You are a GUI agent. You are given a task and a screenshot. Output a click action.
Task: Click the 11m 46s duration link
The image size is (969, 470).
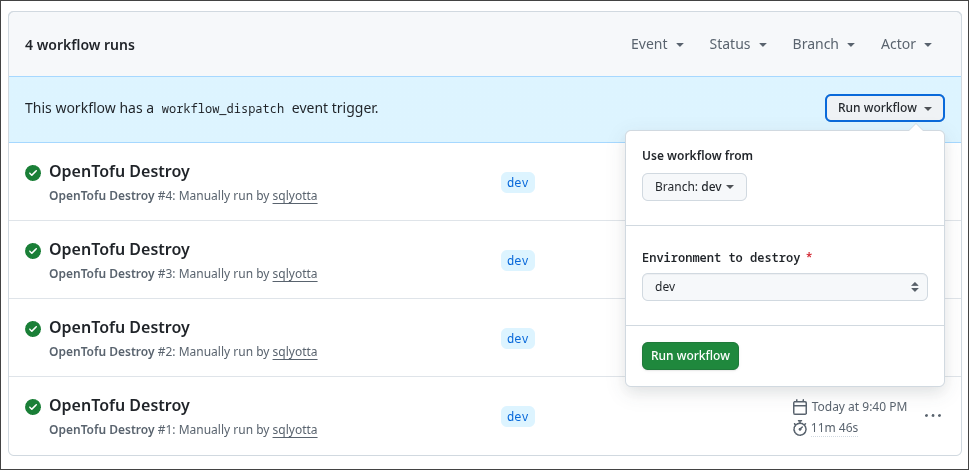834,428
